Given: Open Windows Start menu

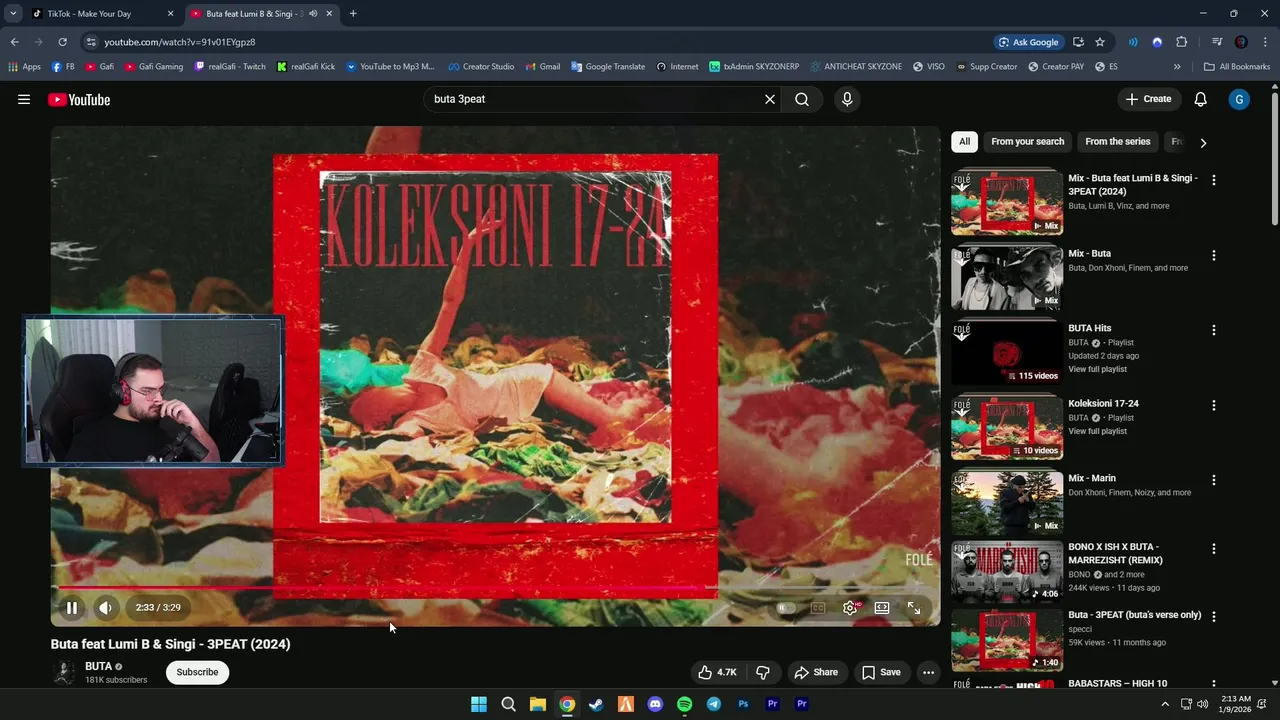Looking at the screenshot, I should pos(479,704).
